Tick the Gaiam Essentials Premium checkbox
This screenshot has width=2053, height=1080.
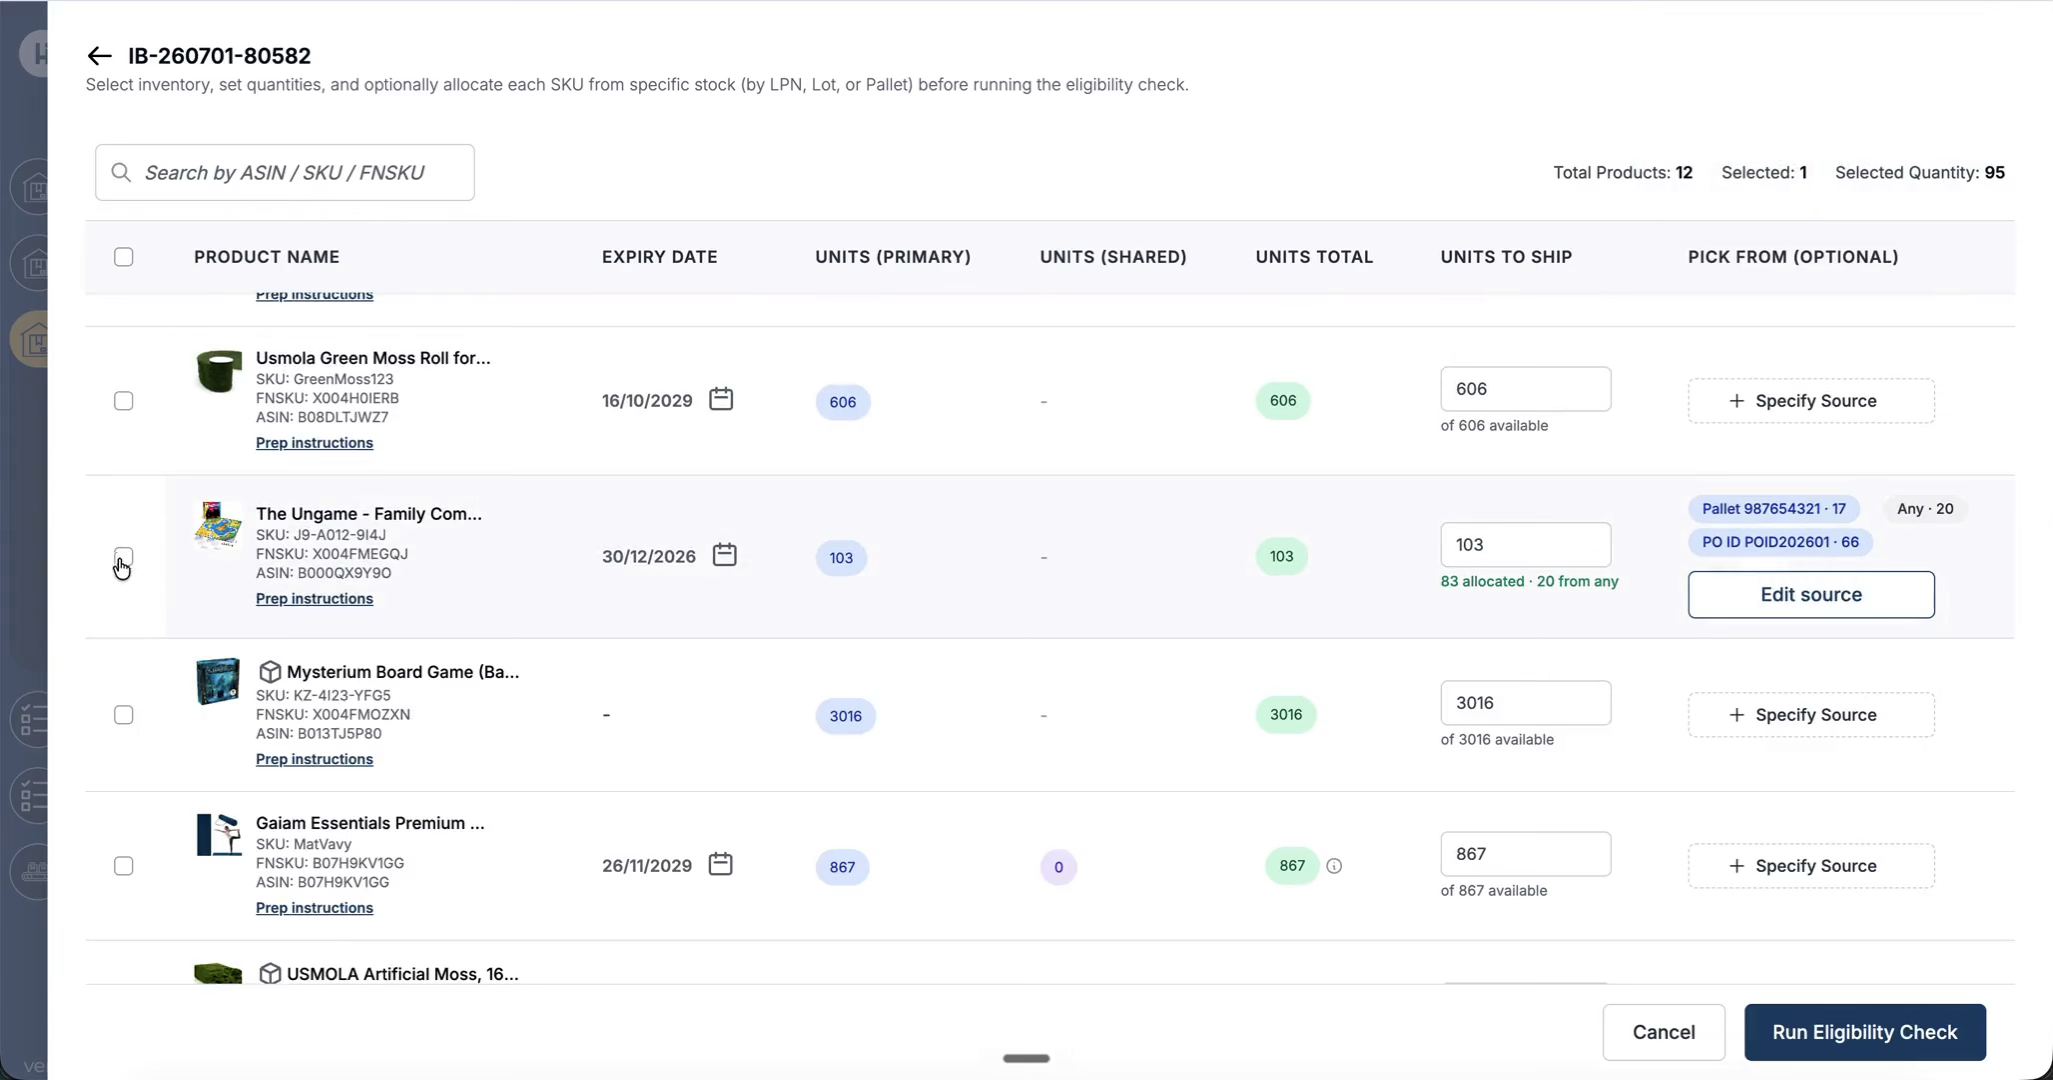124,866
